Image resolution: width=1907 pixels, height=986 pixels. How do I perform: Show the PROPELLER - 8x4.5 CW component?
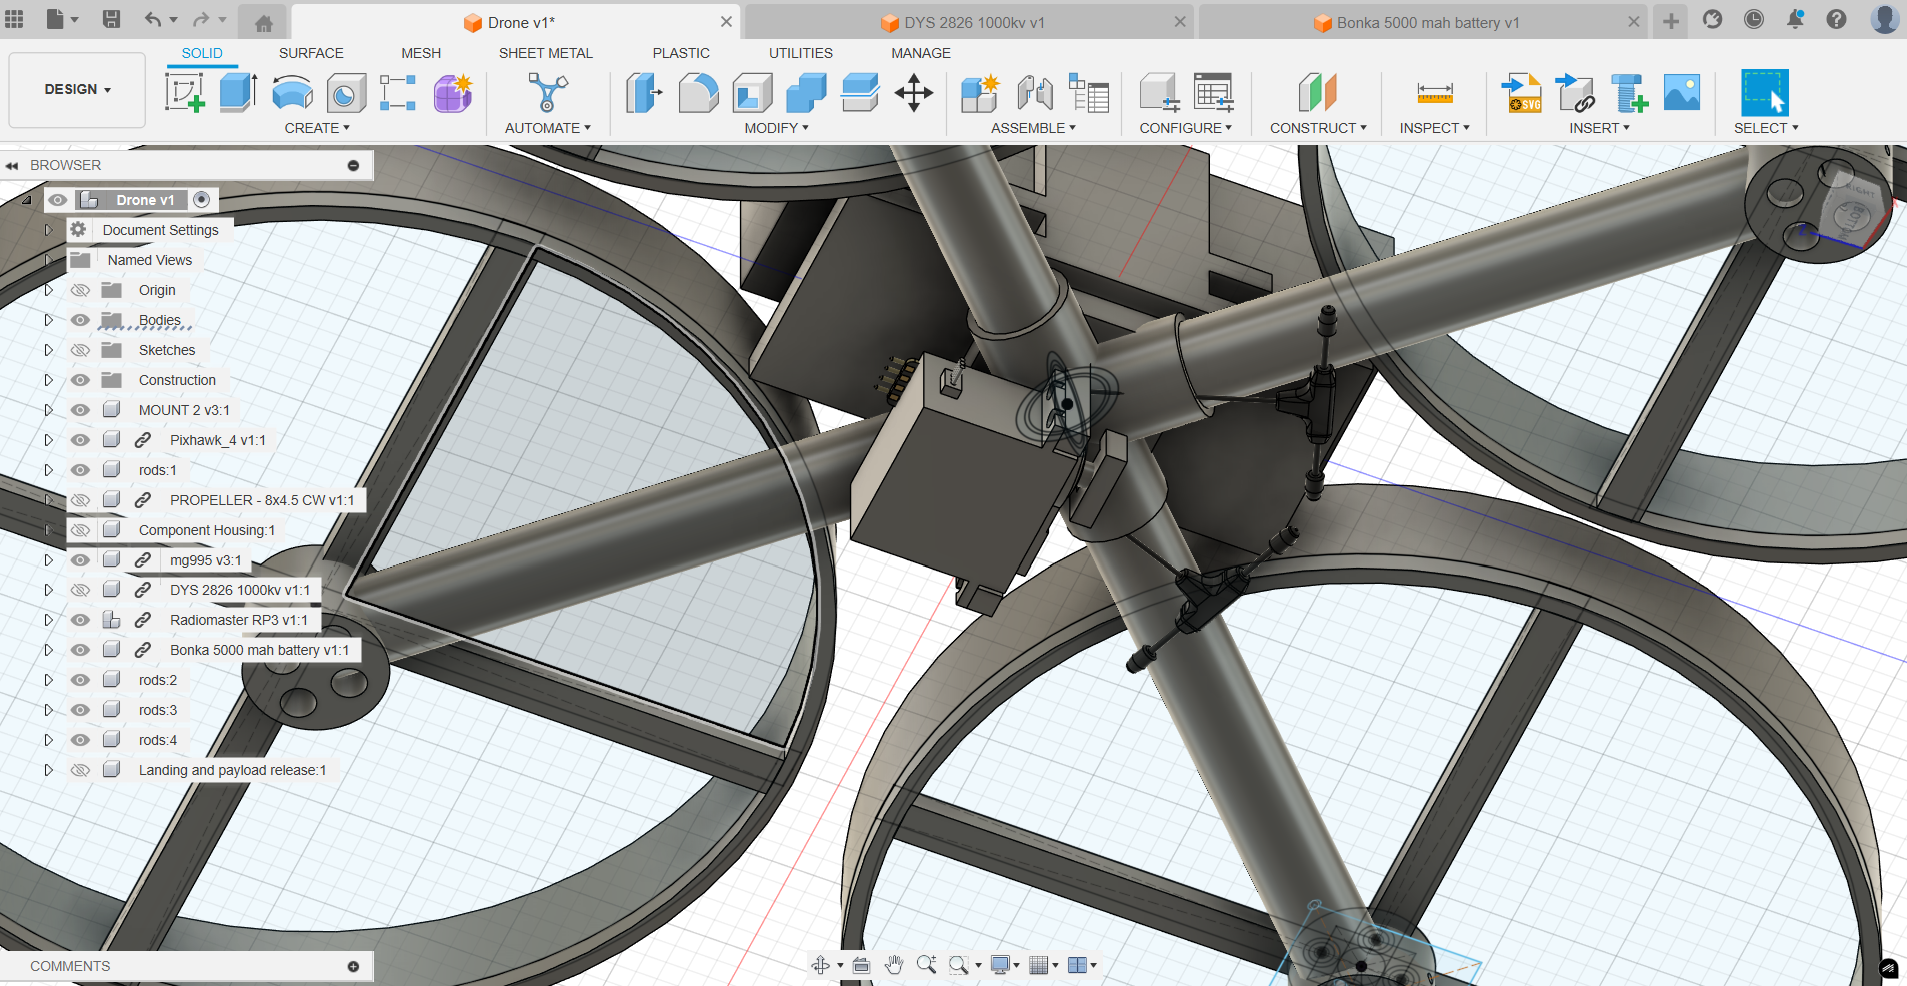[80, 500]
